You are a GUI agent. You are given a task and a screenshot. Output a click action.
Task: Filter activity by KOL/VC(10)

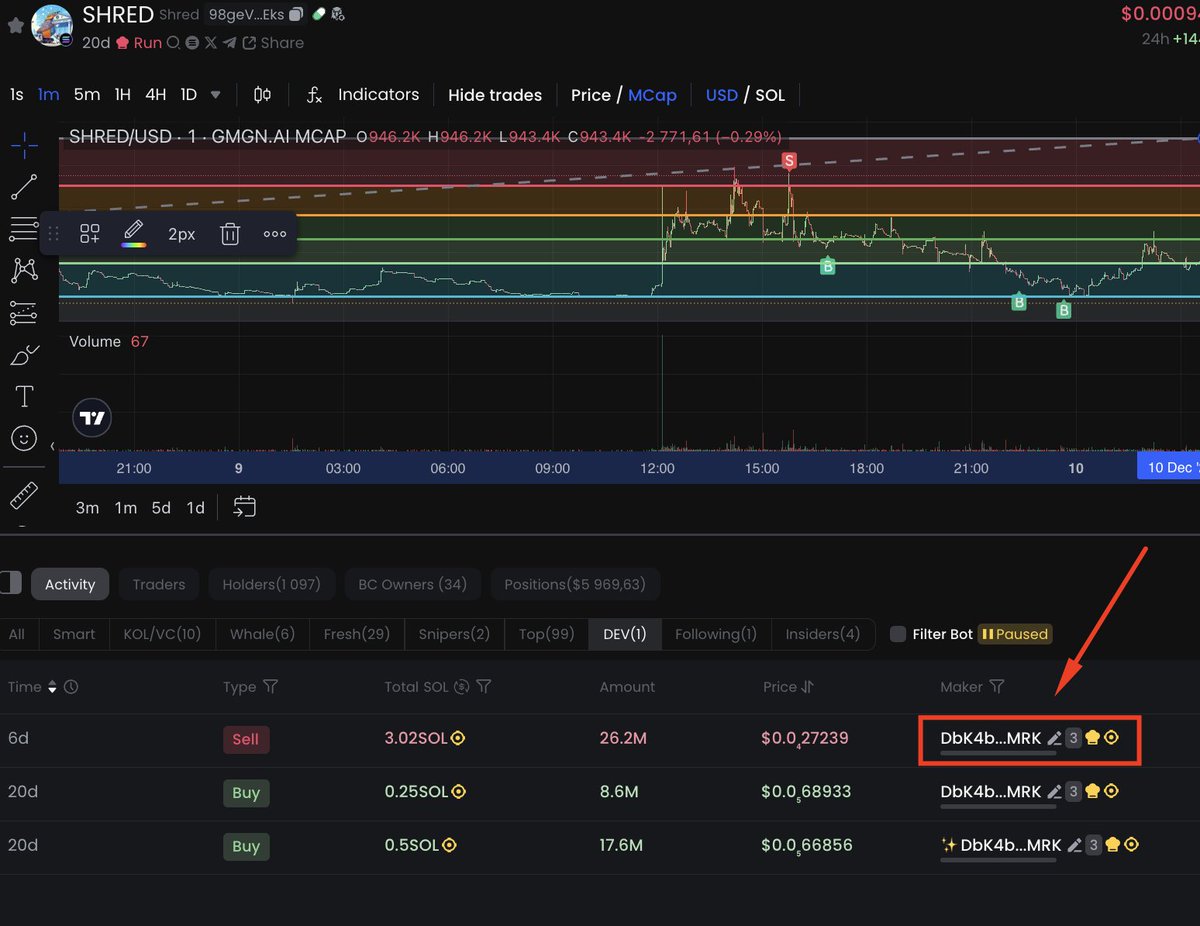pos(162,634)
